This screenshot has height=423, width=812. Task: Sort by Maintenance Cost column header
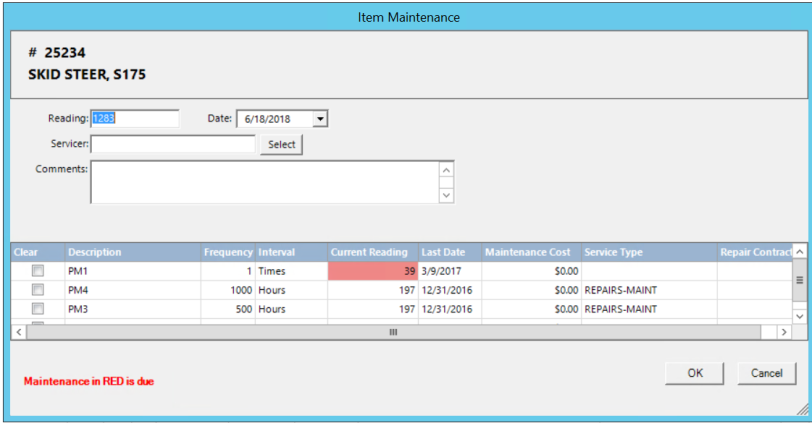click(532, 252)
